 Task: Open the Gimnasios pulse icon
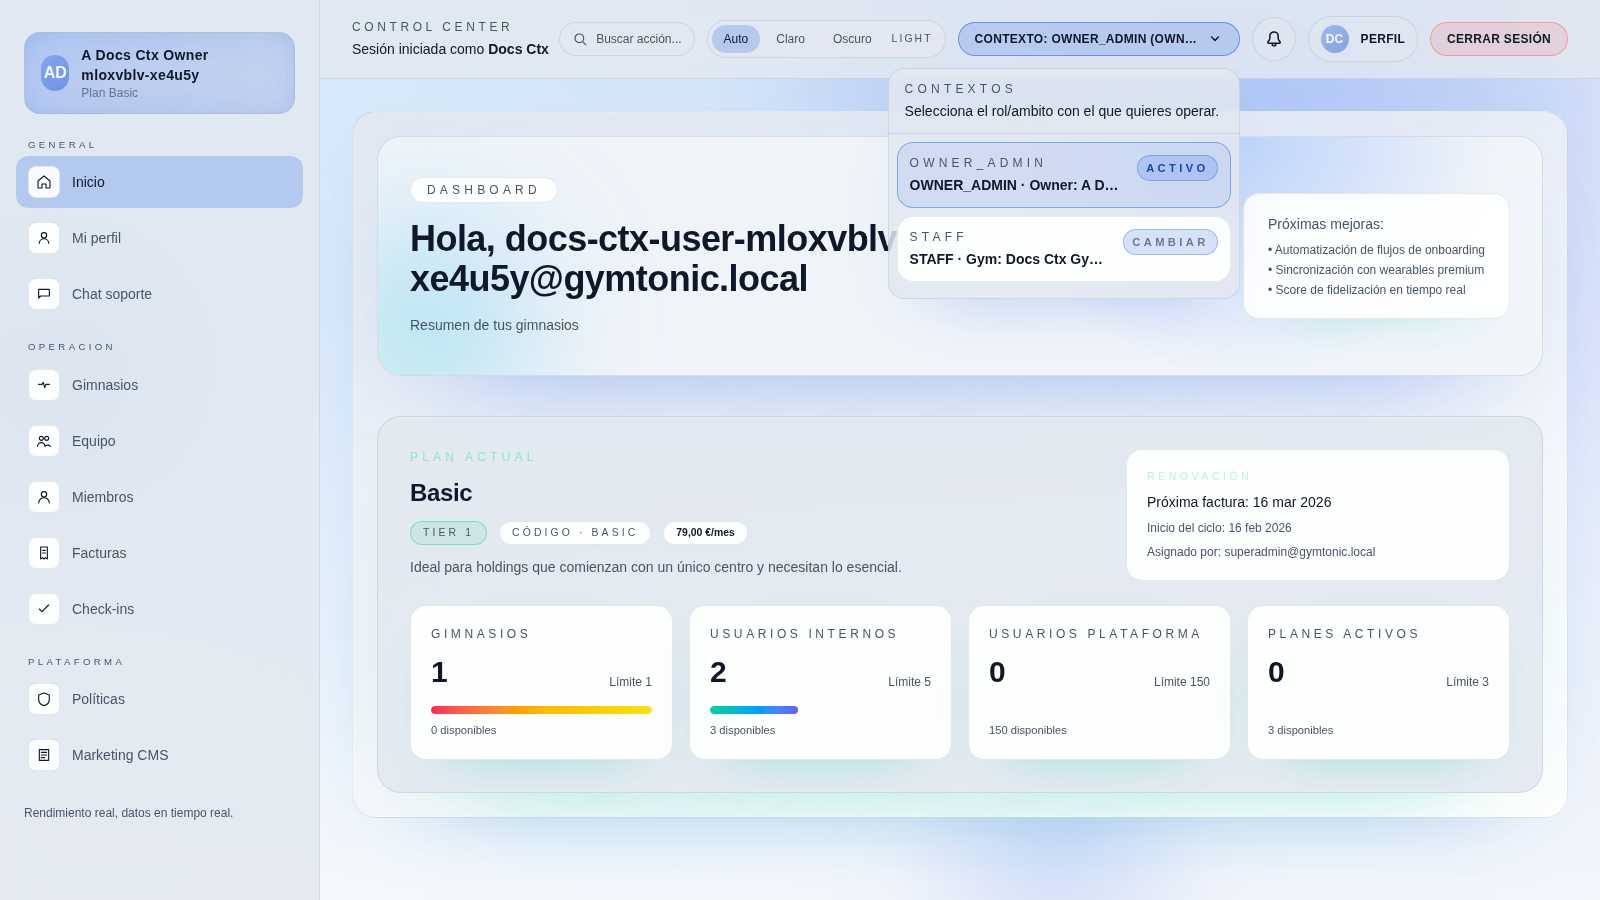click(44, 385)
